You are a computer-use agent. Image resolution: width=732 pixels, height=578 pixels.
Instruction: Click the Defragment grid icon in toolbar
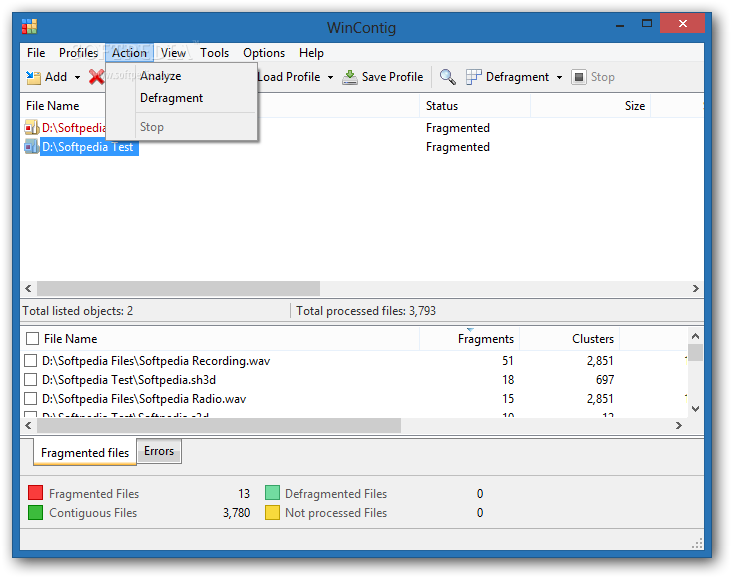point(473,77)
